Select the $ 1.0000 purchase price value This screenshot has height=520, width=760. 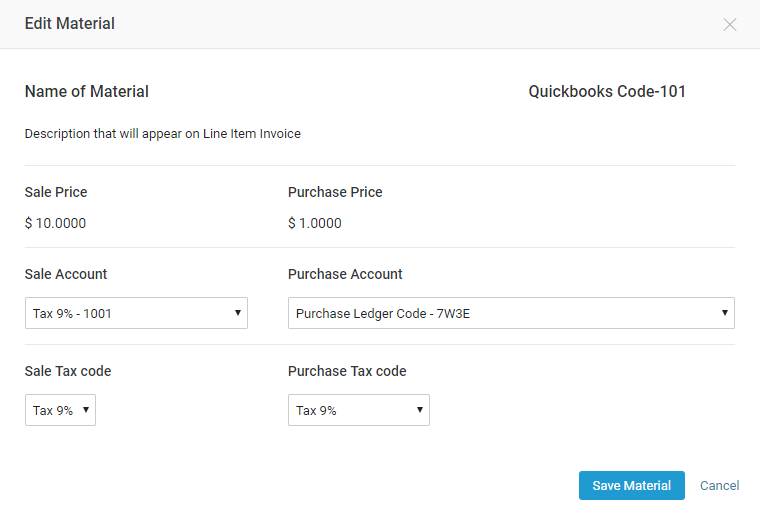[315, 223]
